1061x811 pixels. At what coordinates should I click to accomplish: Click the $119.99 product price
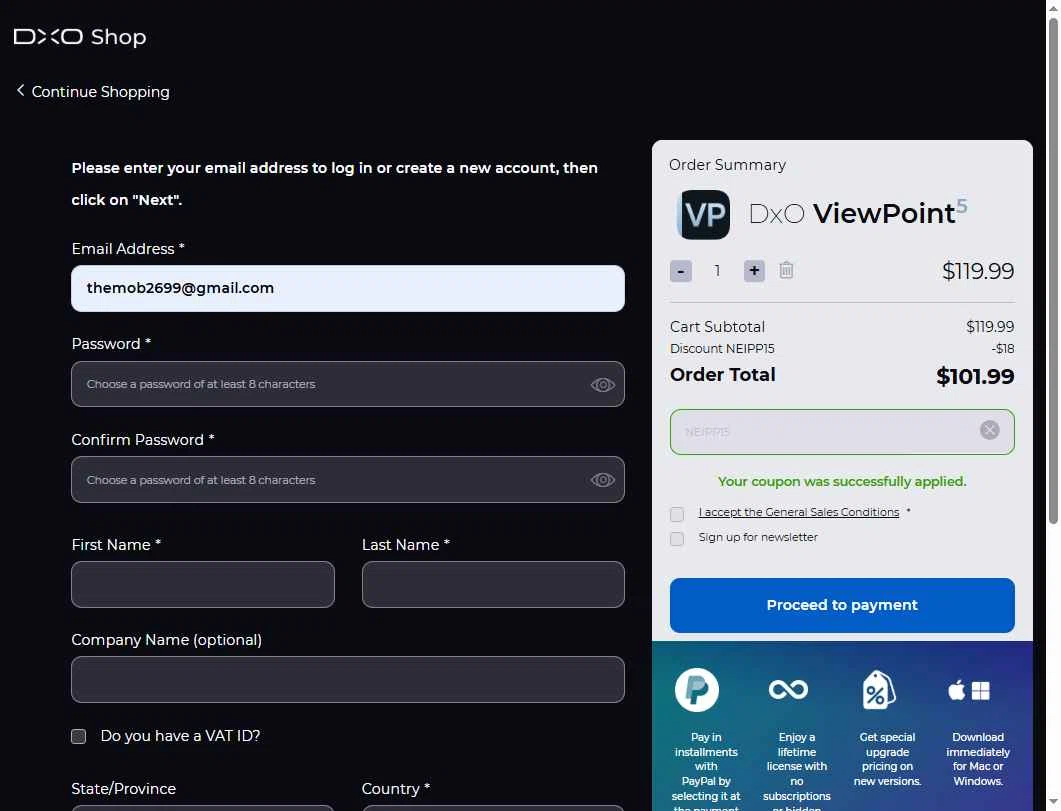(x=978, y=271)
